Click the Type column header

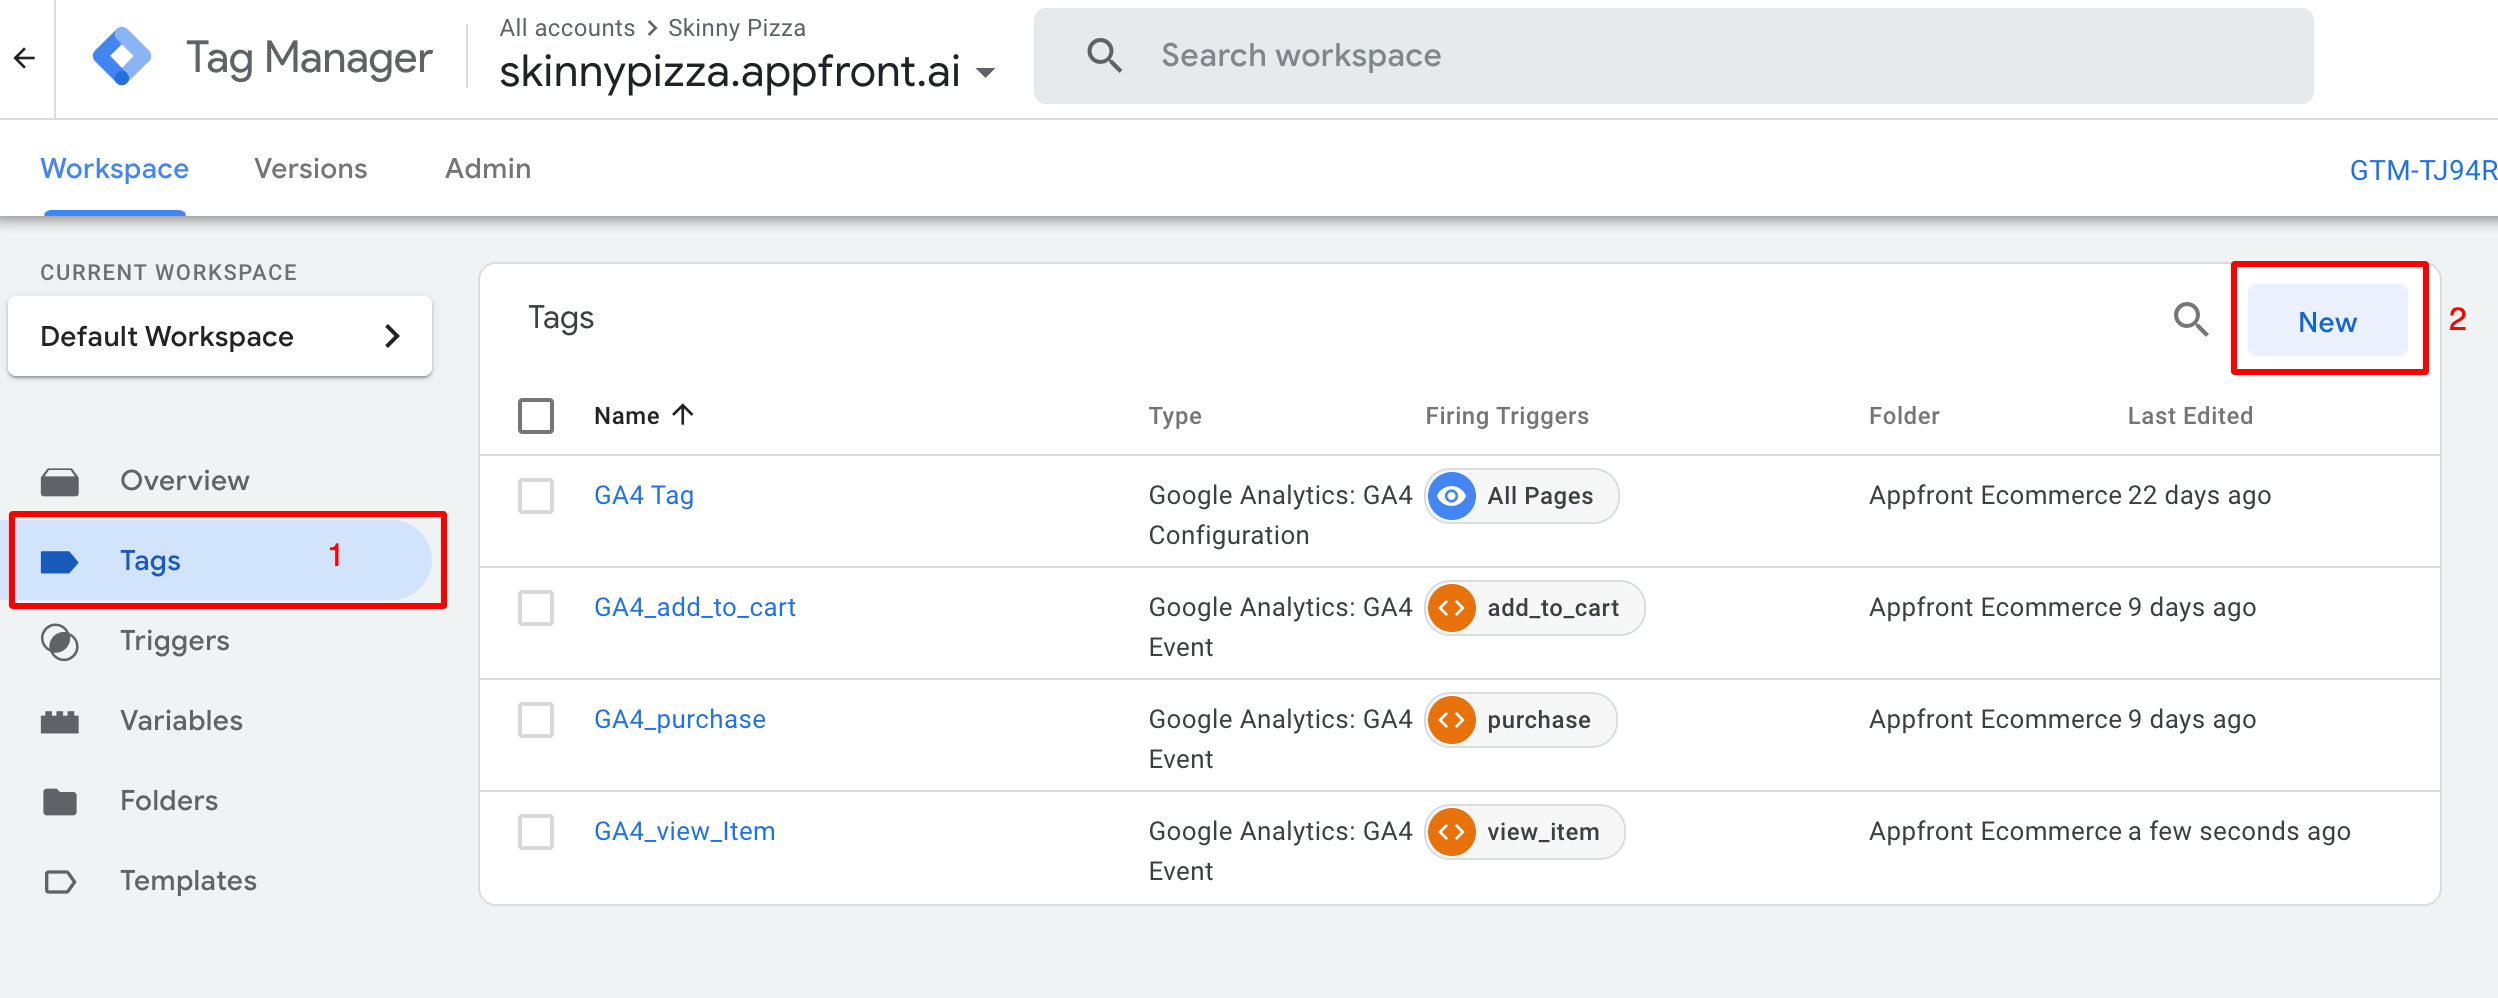point(1175,416)
